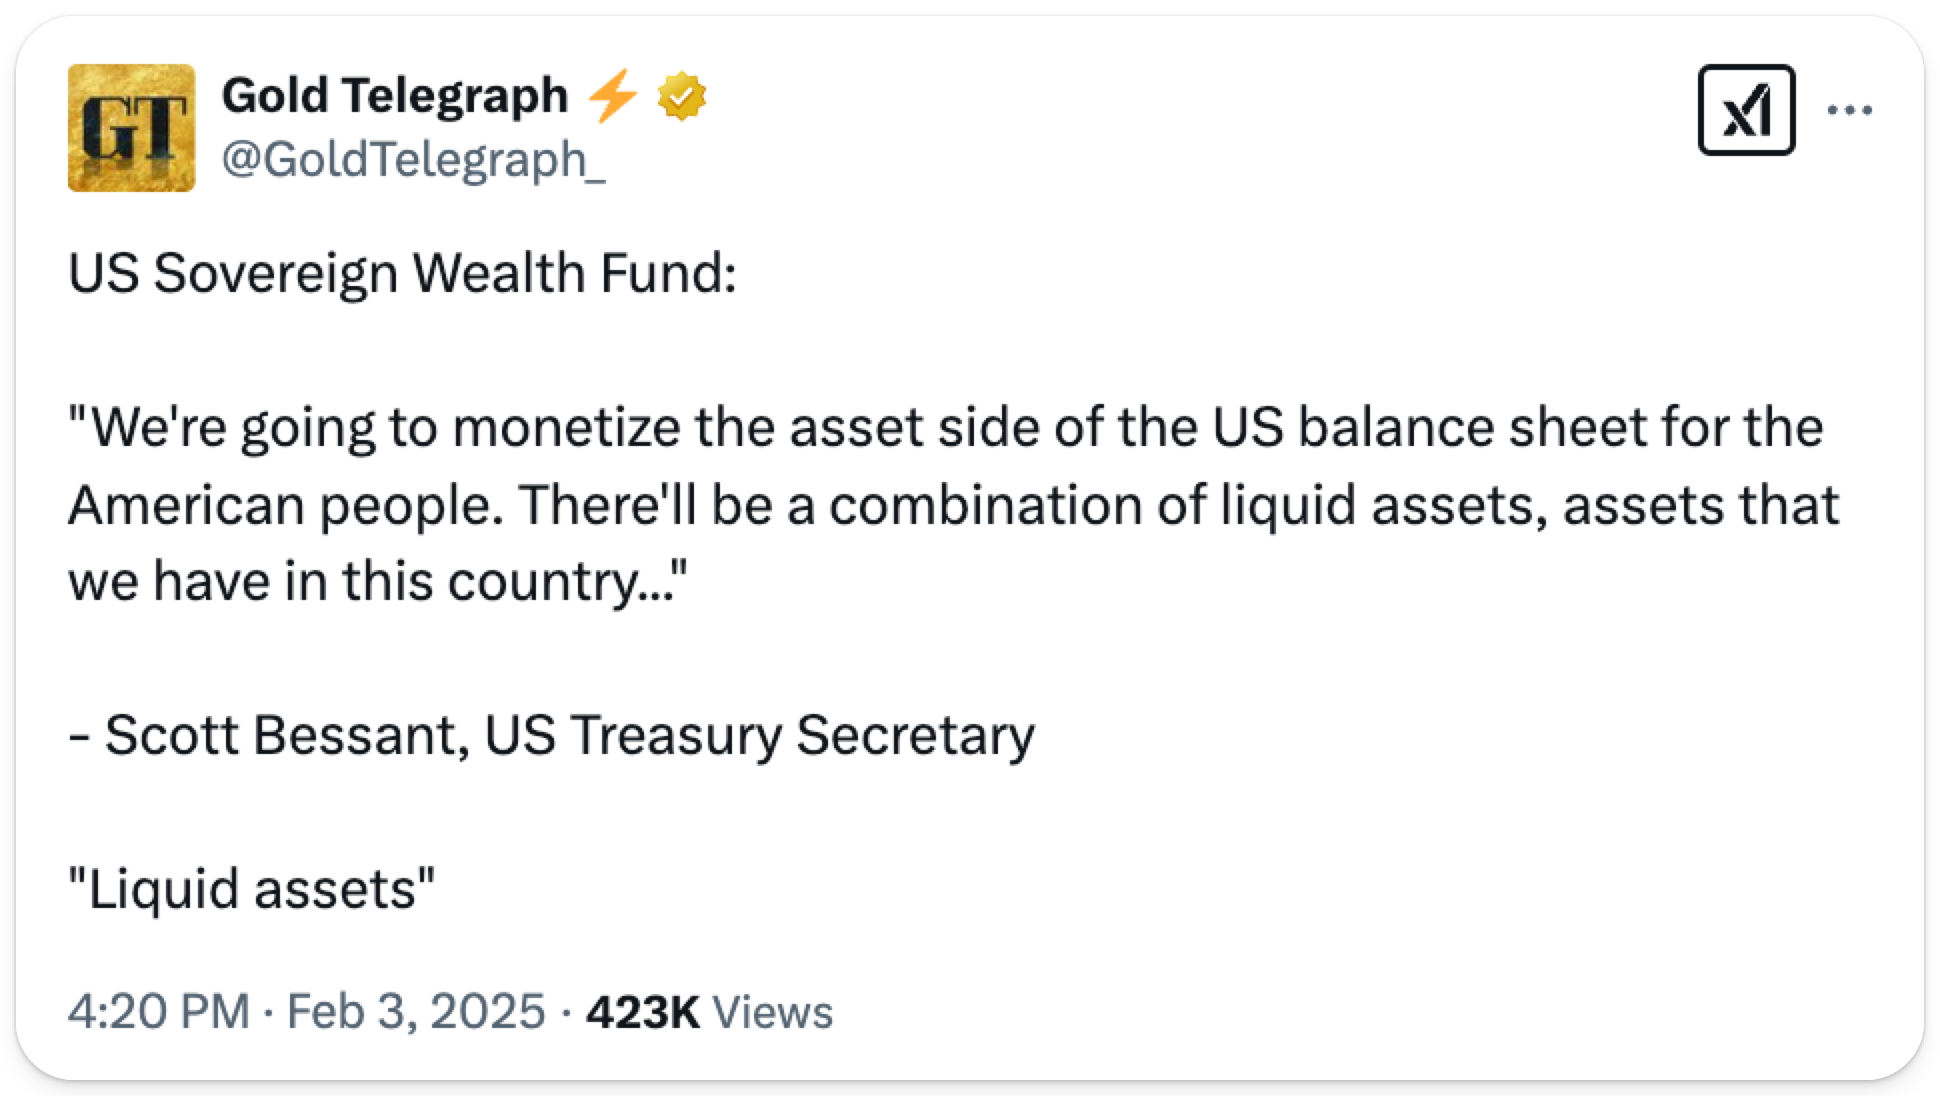The width and height of the screenshot is (1940, 1096).
Task: Click the gold verified checkmark badge
Action: [681, 97]
